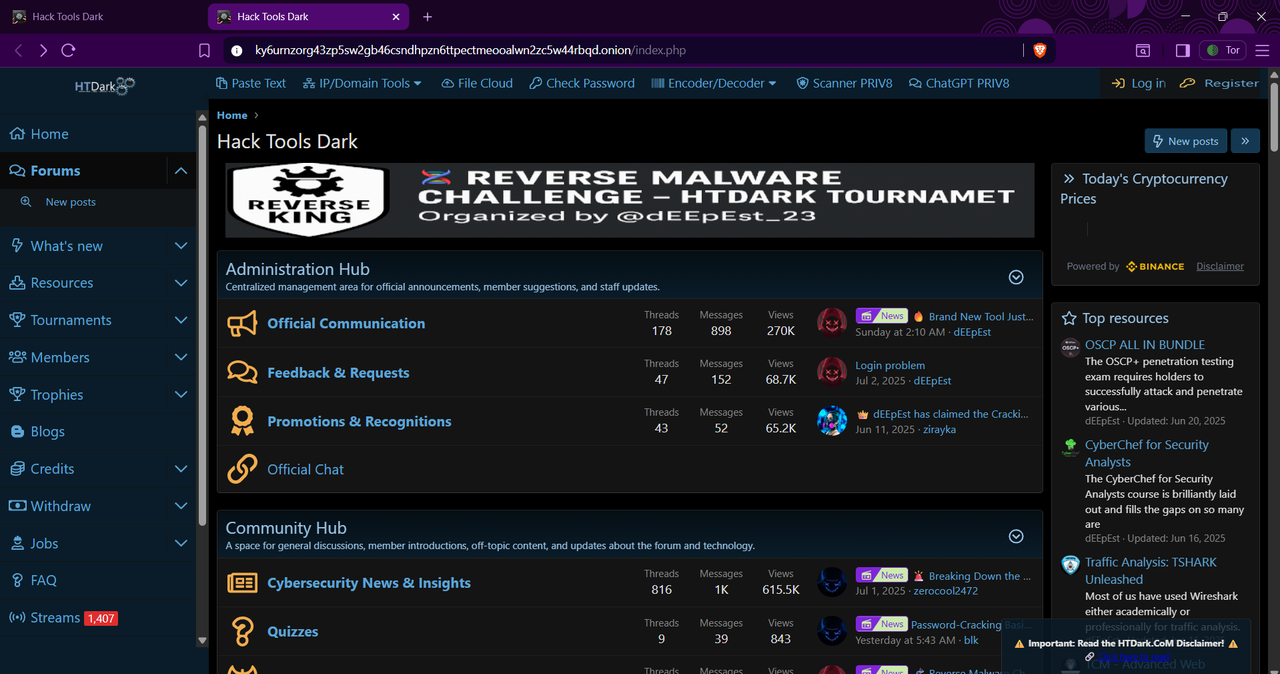The height and width of the screenshot is (674, 1280).
Task: Click CyberChef resource icon
Action: (1070, 448)
